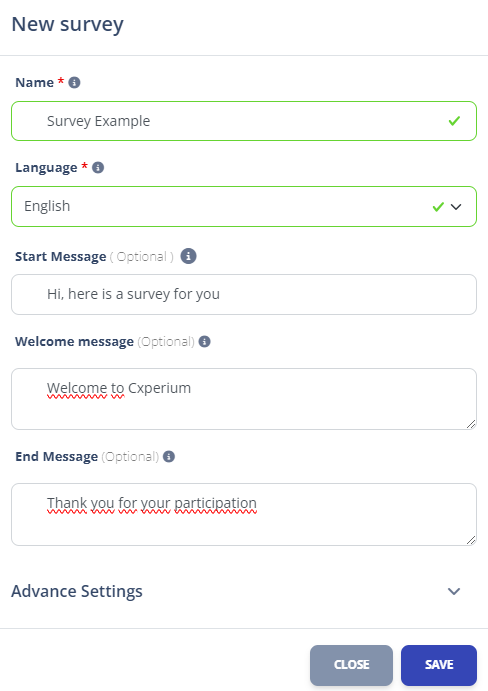Click the End Message textarea resize handle

[x=471, y=540]
